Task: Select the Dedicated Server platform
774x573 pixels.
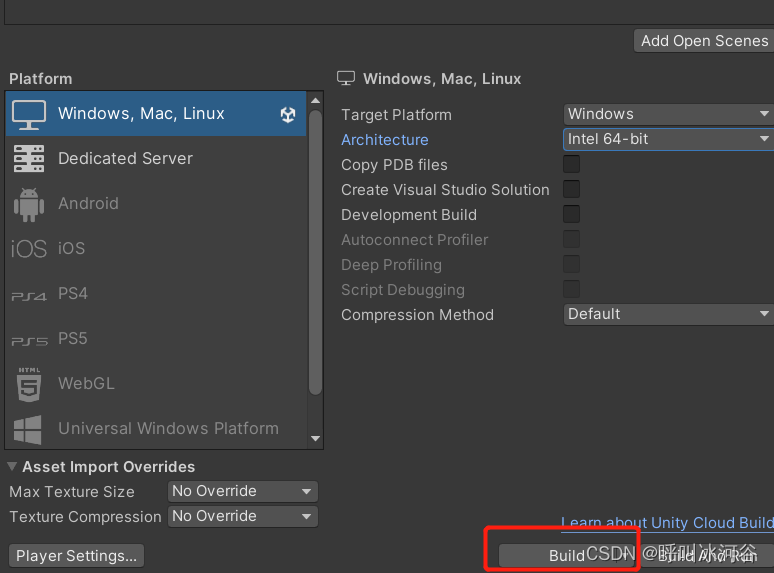Action: (156, 158)
